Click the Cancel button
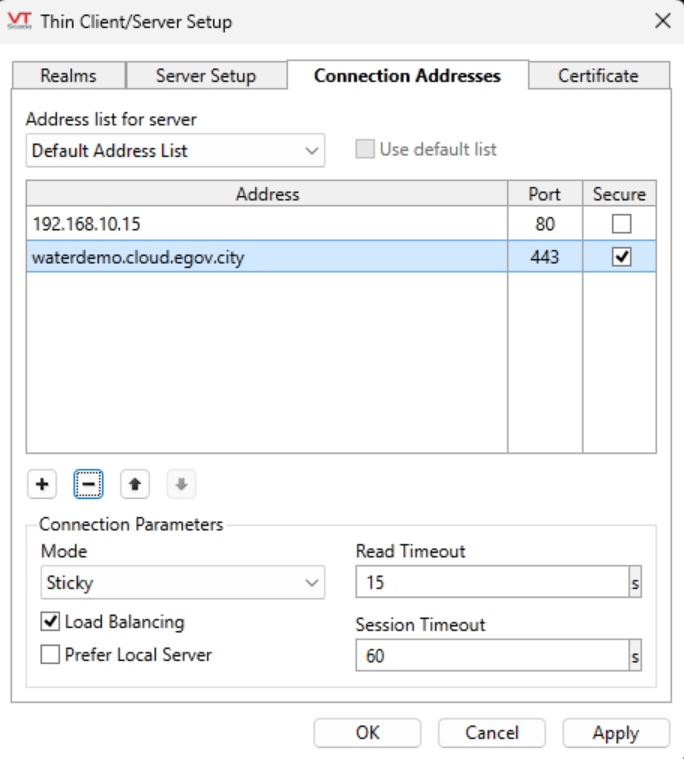This screenshot has height=759, width=684. click(x=491, y=733)
